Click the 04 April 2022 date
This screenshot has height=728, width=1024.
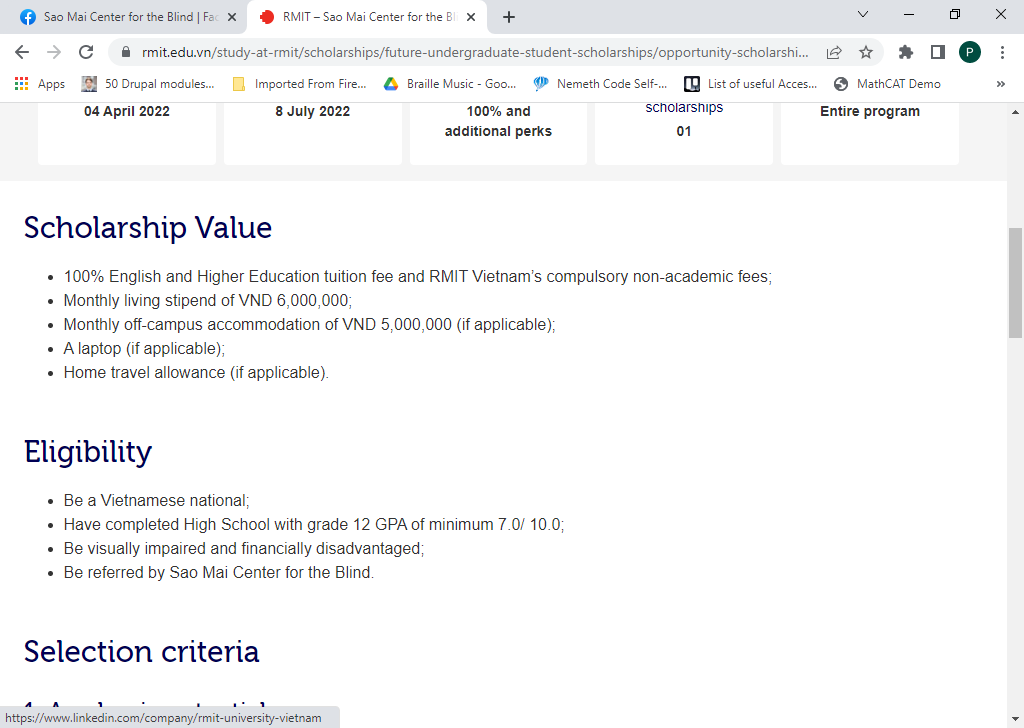click(127, 112)
